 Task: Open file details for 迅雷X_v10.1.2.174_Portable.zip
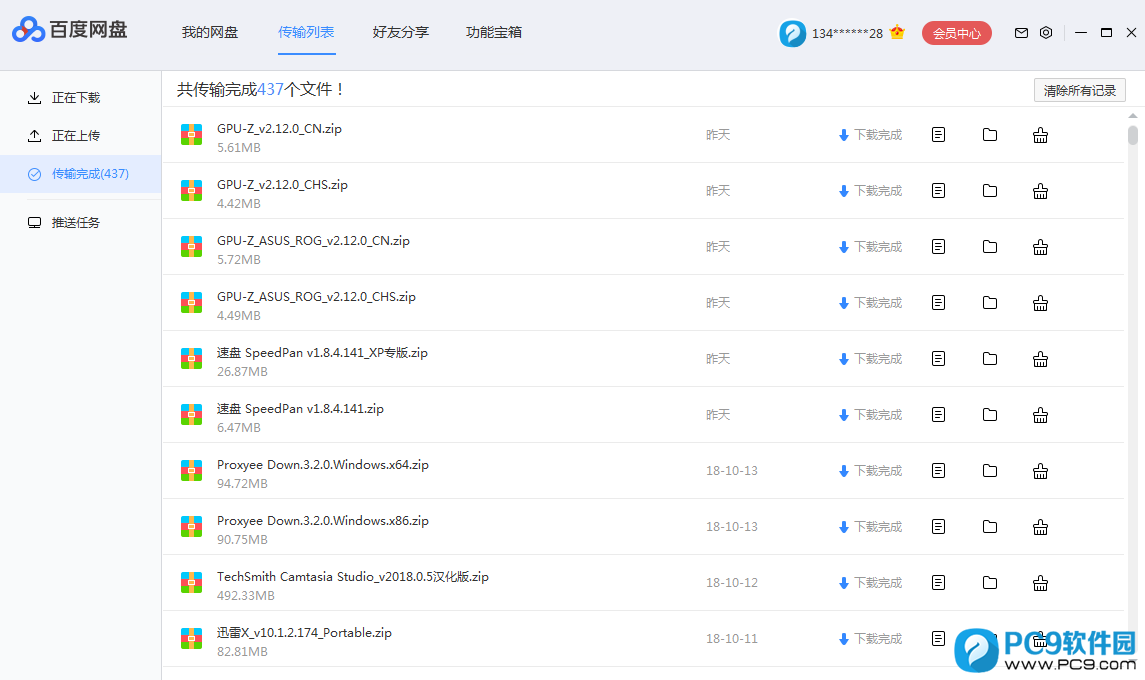938,638
